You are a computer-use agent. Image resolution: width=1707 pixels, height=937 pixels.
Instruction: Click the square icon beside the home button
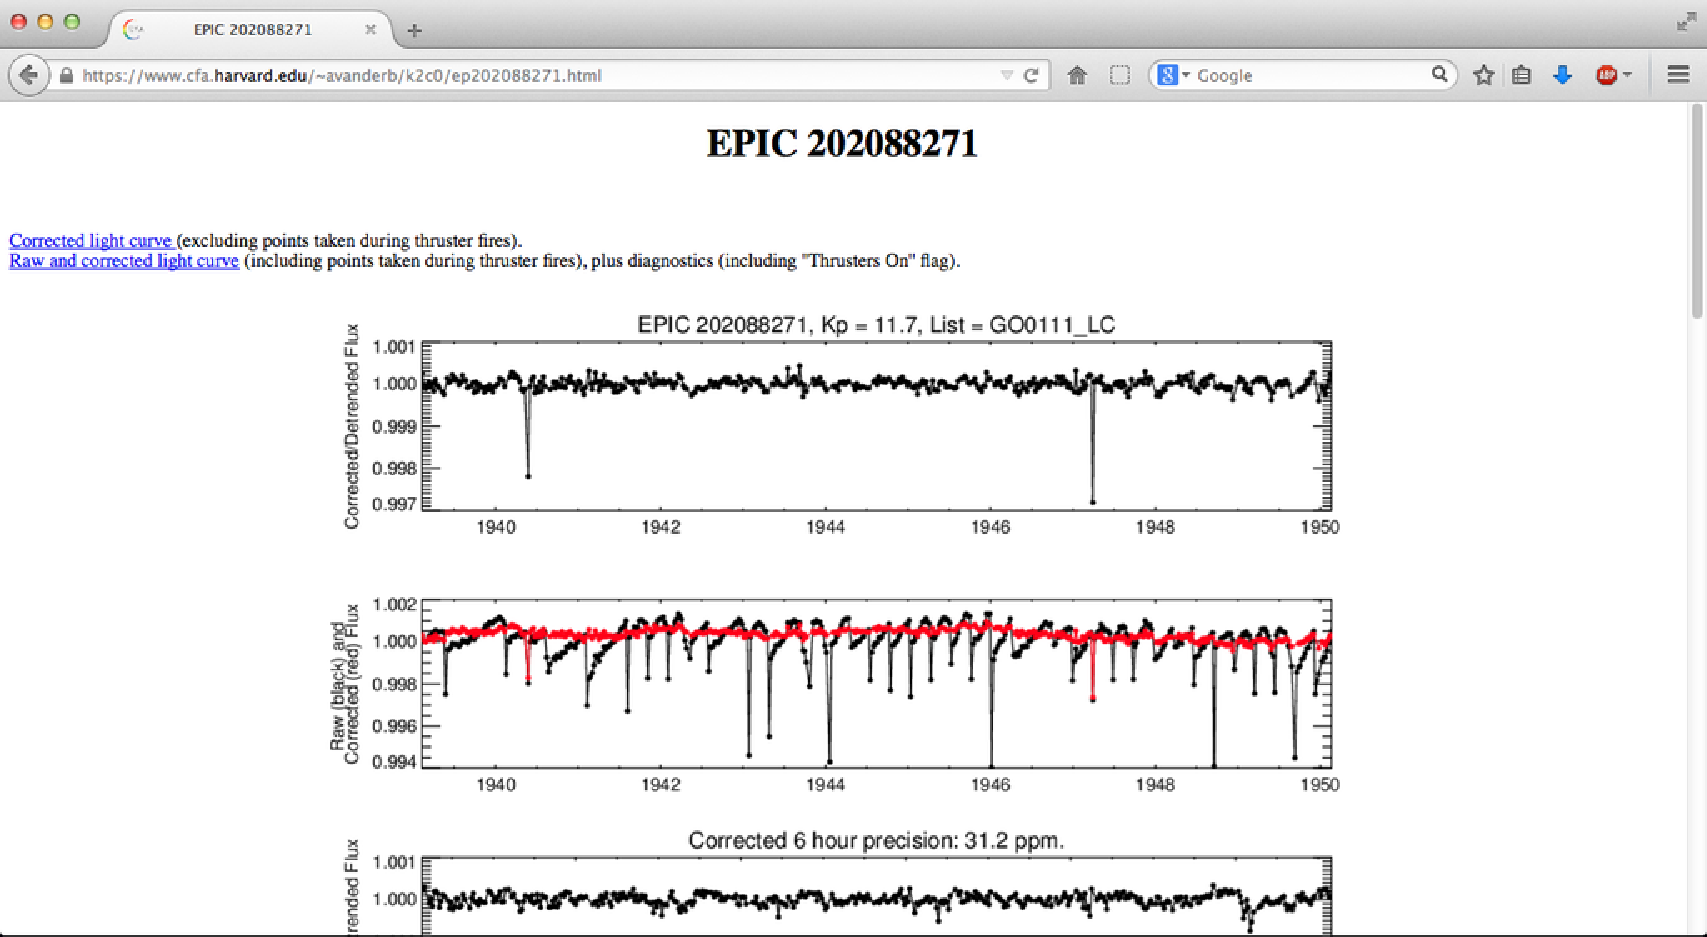click(x=1120, y=75)
